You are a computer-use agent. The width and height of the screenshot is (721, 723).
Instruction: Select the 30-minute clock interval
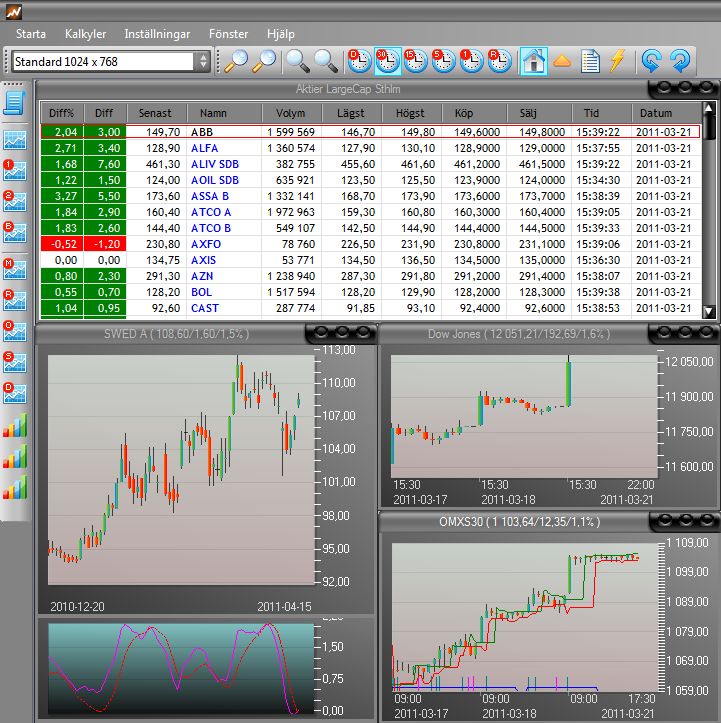pyautogui.click(x=387, y=61)
